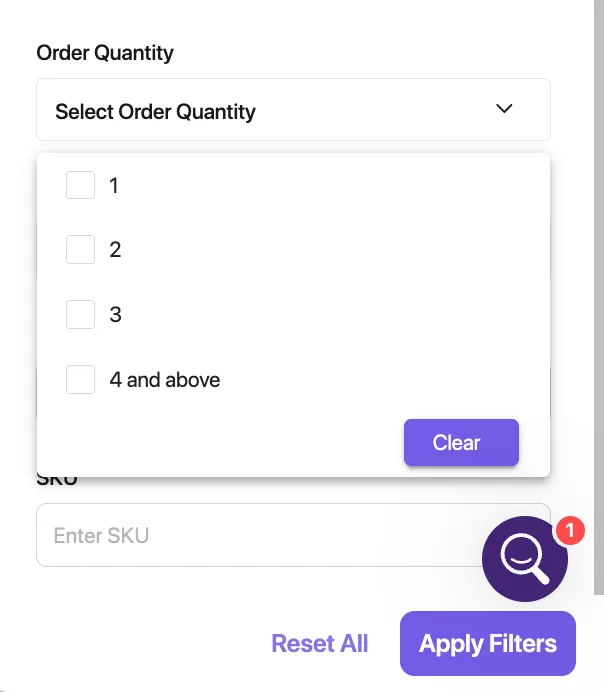Pick the option label '2' in list
Viewport: 604px width, 692px height.
(115, 250)
